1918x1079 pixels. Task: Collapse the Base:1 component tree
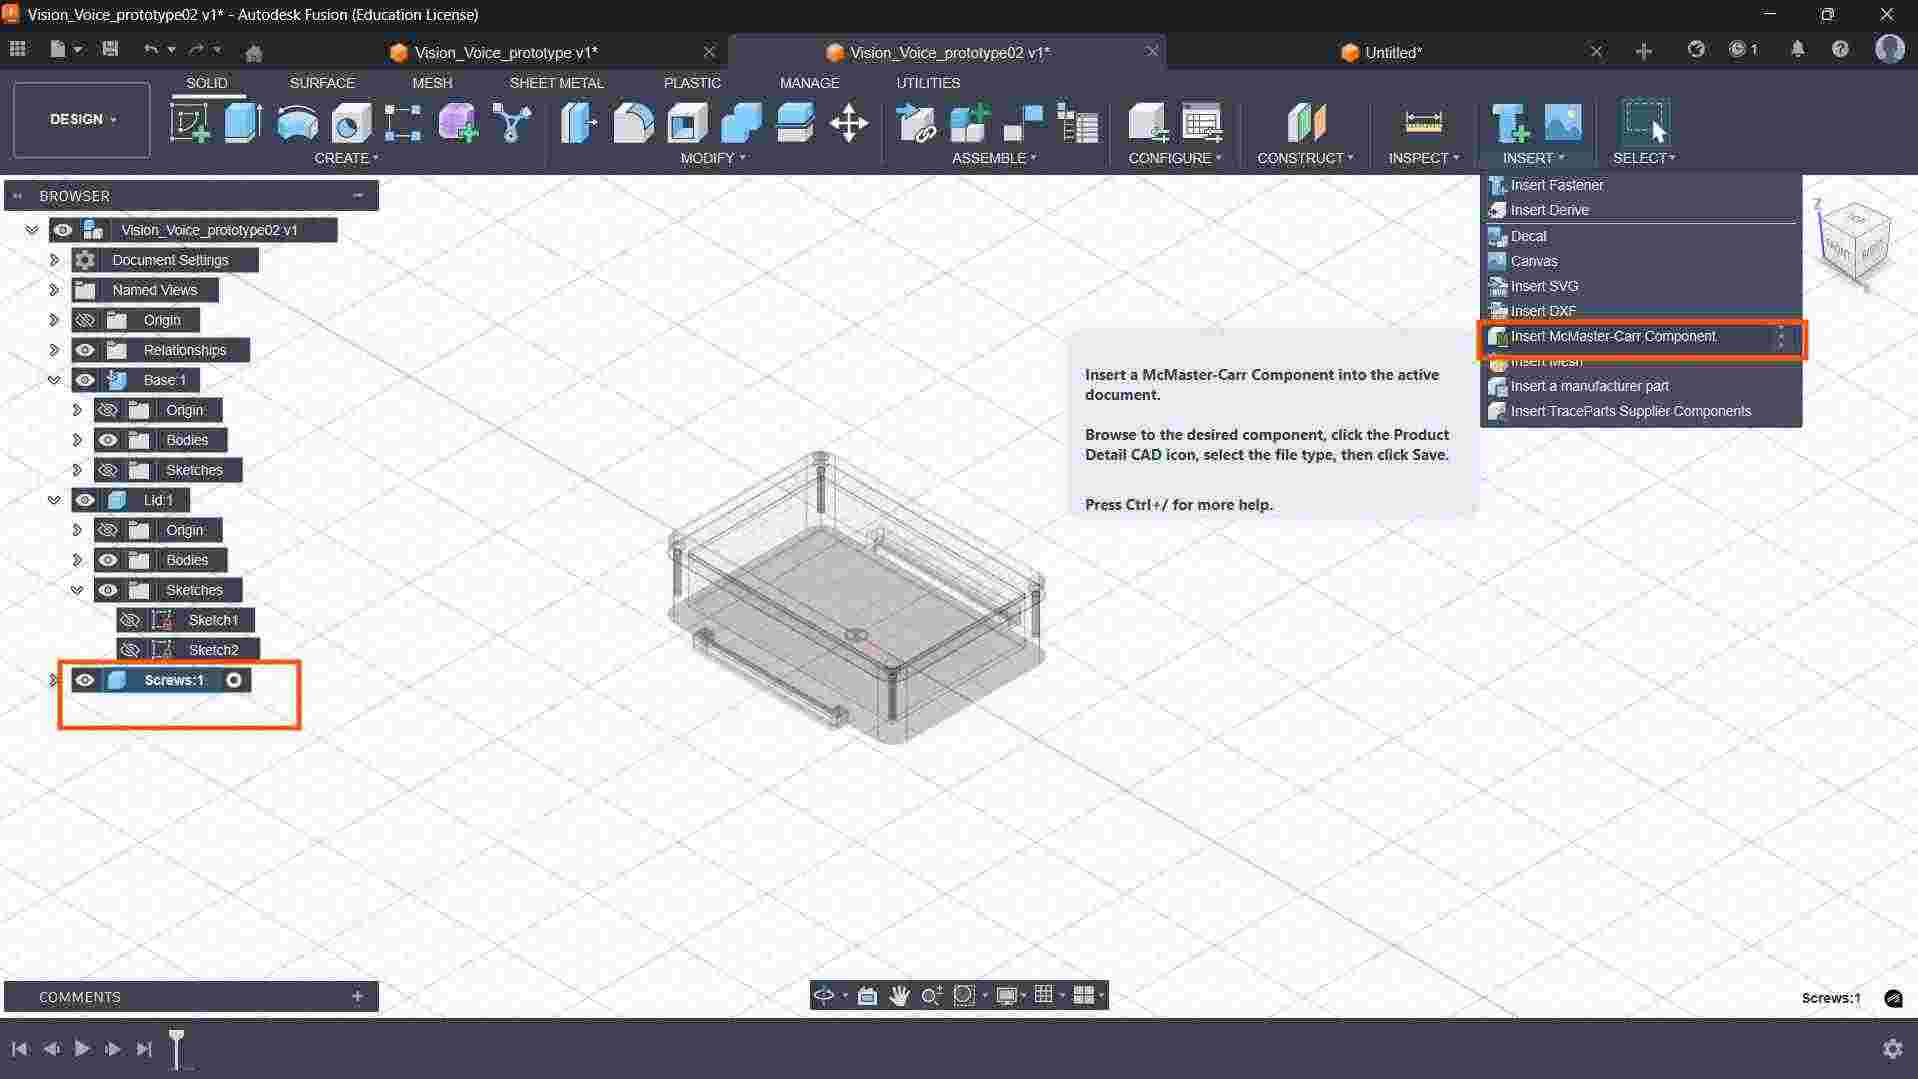click(54, 380)
